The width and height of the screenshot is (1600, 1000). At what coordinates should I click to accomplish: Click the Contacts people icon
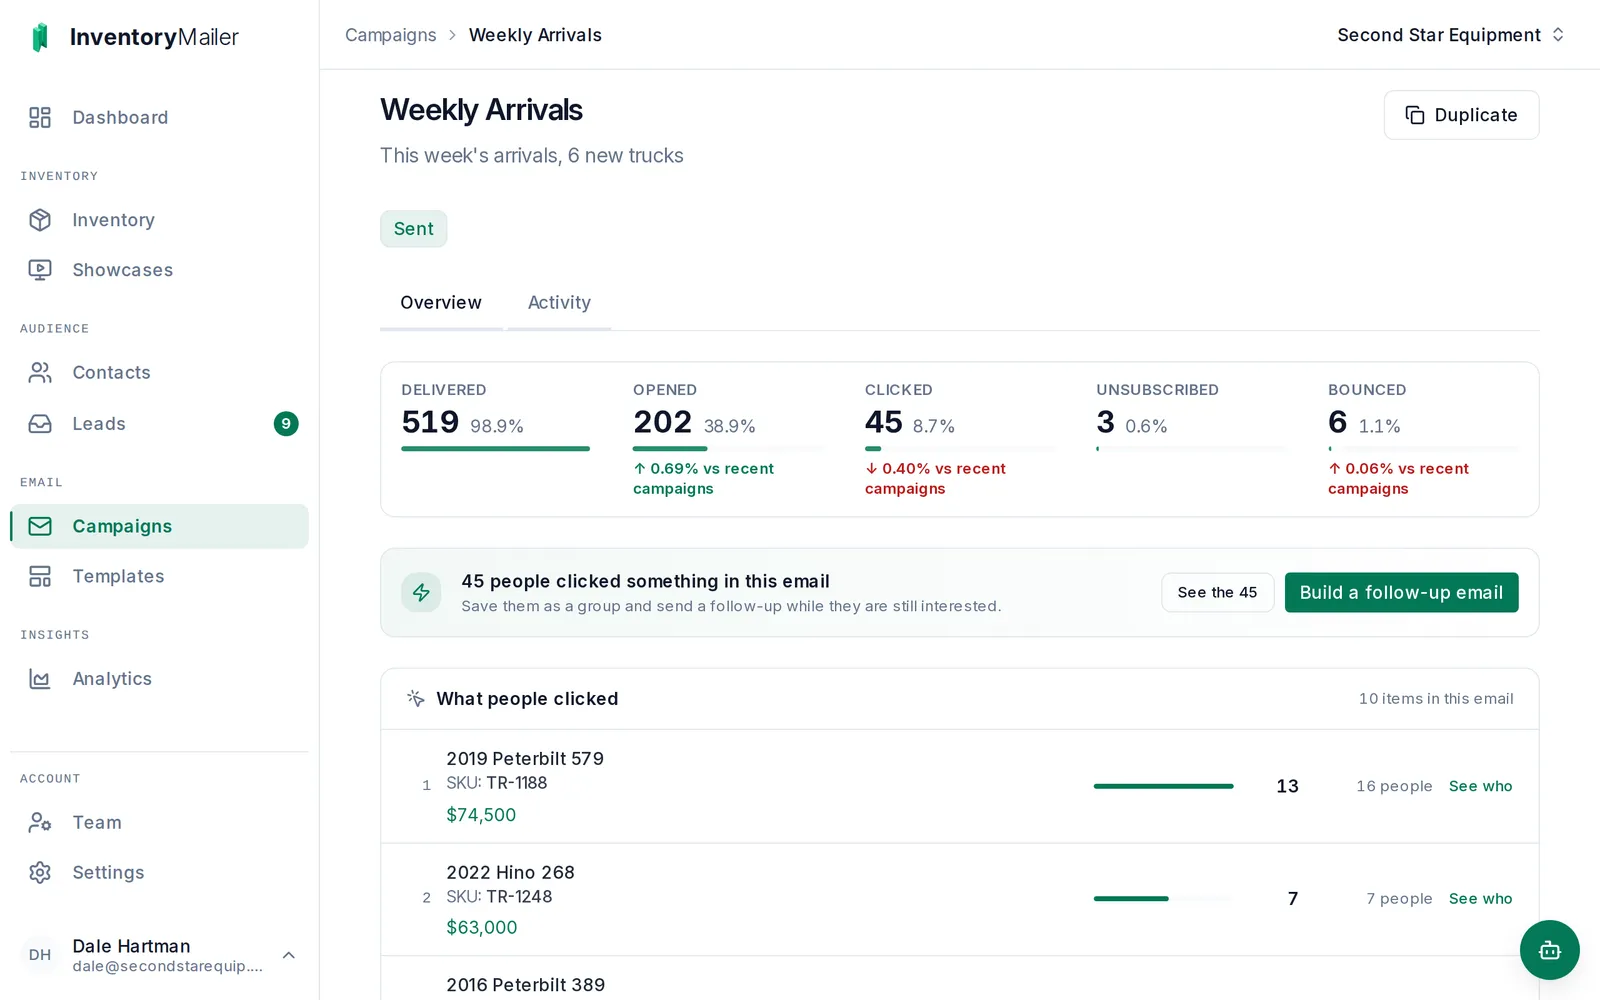pyautogui.click(x=40, y=373)
